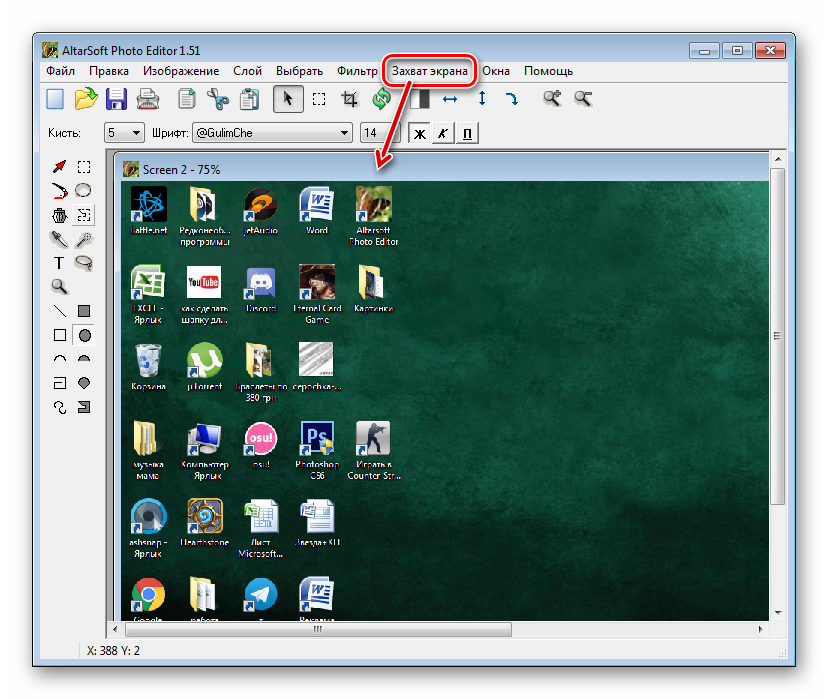Open the brush size dropdown
828x699 pixels.
(124, 133)
